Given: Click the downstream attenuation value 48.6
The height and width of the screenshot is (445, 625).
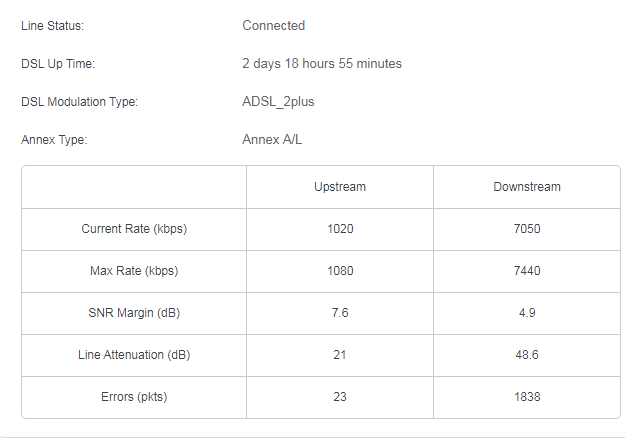Looking at the screenshot, I should tap(527, 355).
